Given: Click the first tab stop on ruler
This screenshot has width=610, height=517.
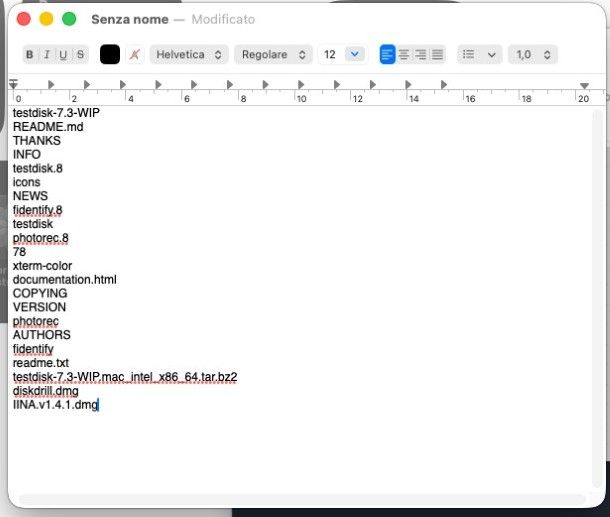Looking at the screenshot, I should tap(51, 84).
